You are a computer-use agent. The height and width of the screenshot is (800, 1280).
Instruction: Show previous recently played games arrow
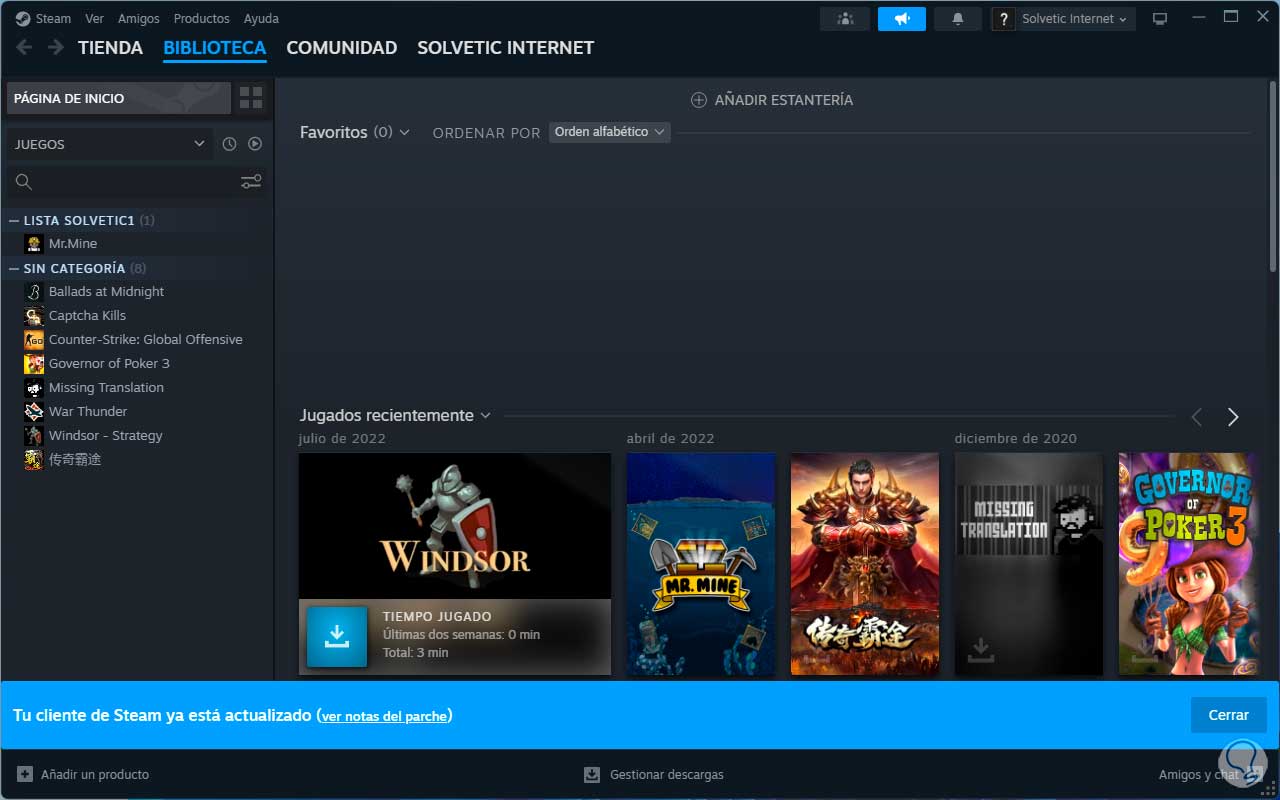coord(1196,417)
